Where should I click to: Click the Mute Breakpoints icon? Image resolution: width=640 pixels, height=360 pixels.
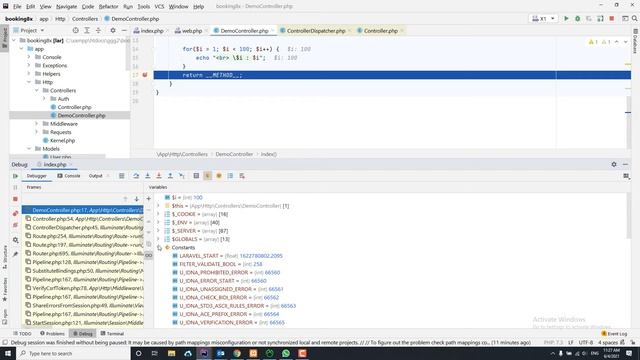[16, 225]
